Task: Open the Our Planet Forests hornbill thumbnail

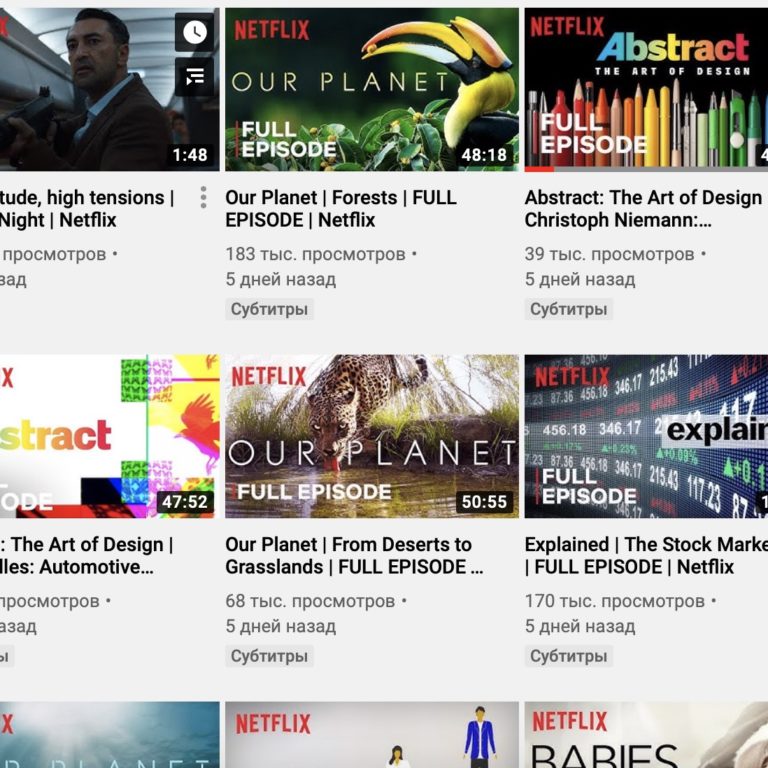Action: coord(371,90)
